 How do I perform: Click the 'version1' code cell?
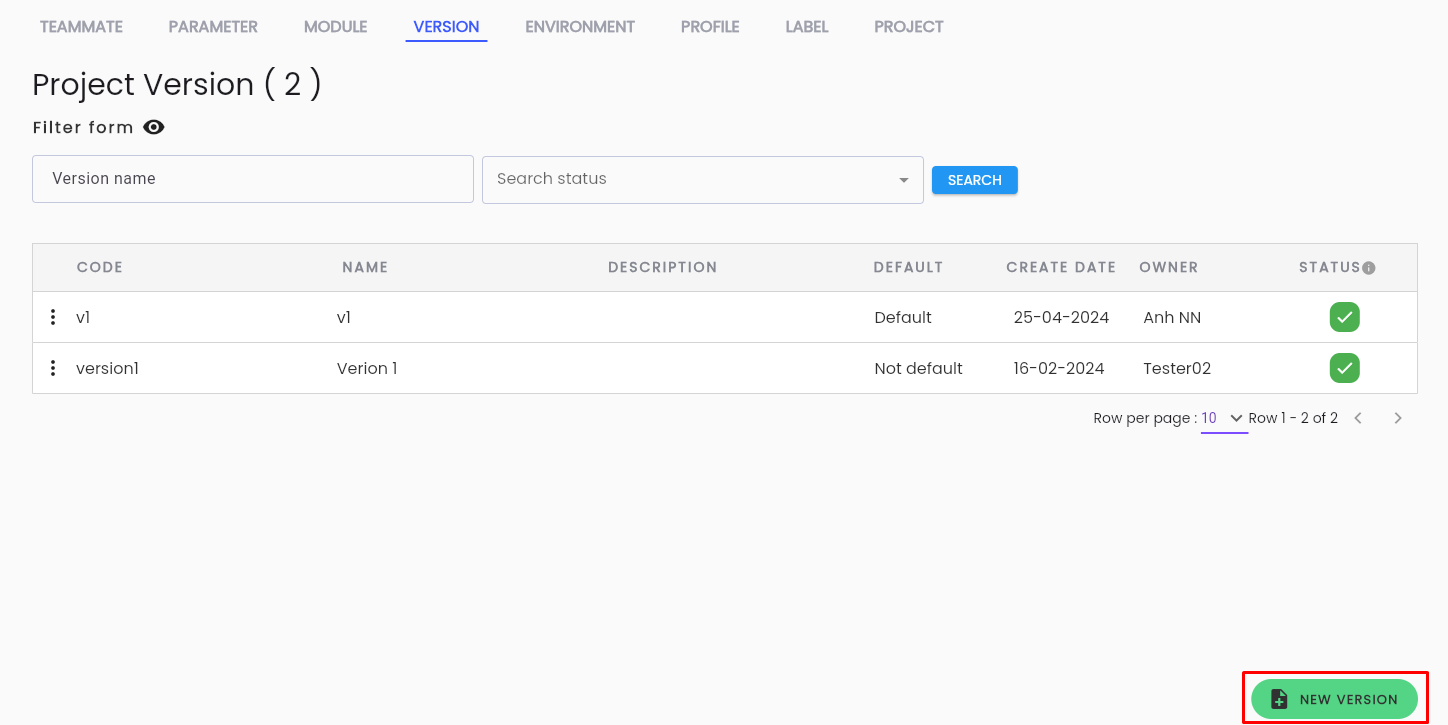107,368
